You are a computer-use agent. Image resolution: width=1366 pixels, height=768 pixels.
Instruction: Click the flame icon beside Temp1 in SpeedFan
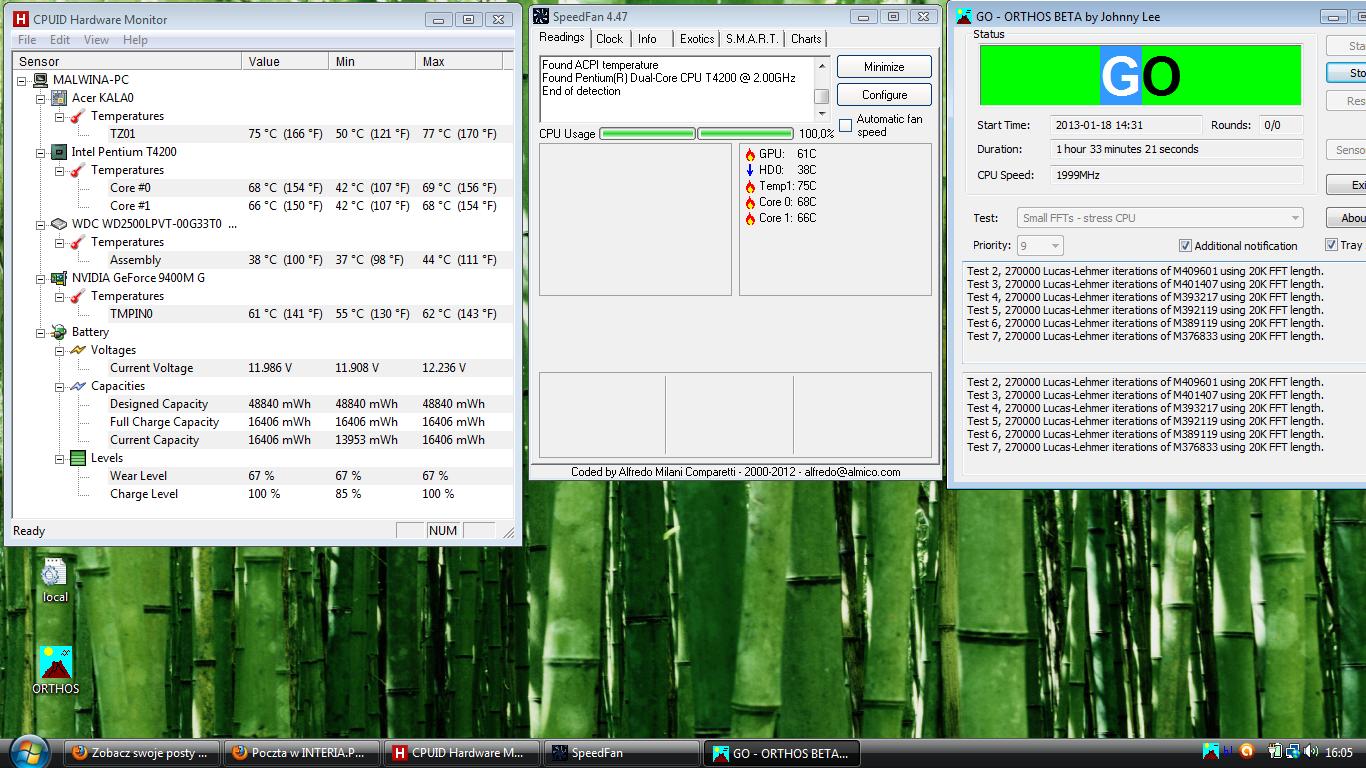pyautogui.click(x=750, y=186)
